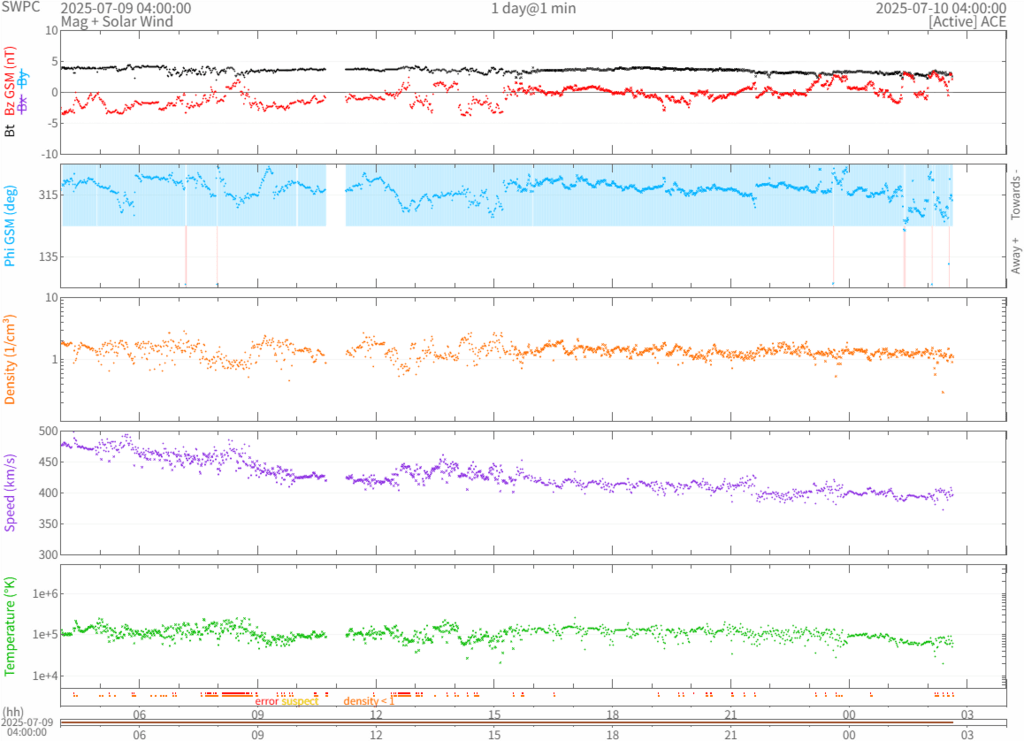Click the start date 2025-07-09 04:00:00 header

point(126,8)
